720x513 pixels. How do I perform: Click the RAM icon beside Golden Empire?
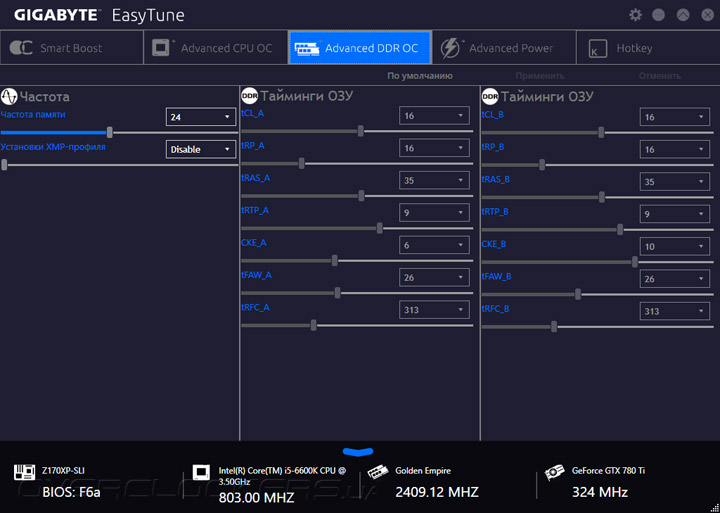[x=379, y=473]
